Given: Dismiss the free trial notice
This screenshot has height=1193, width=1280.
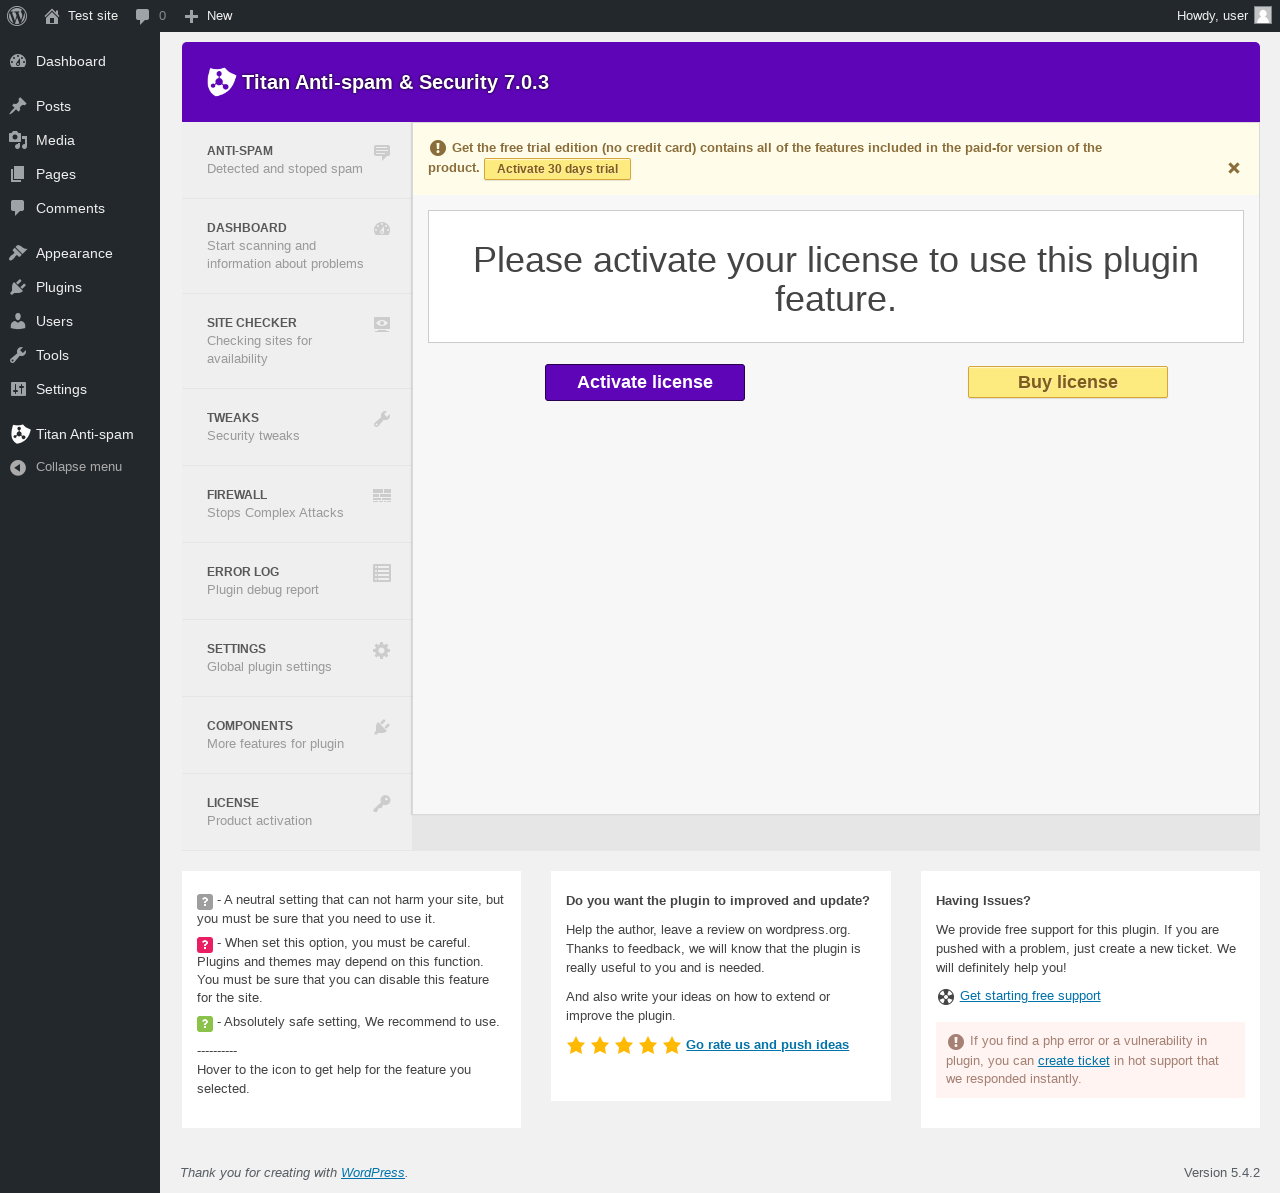Looking at the screenshot, I should (1233, 168).
